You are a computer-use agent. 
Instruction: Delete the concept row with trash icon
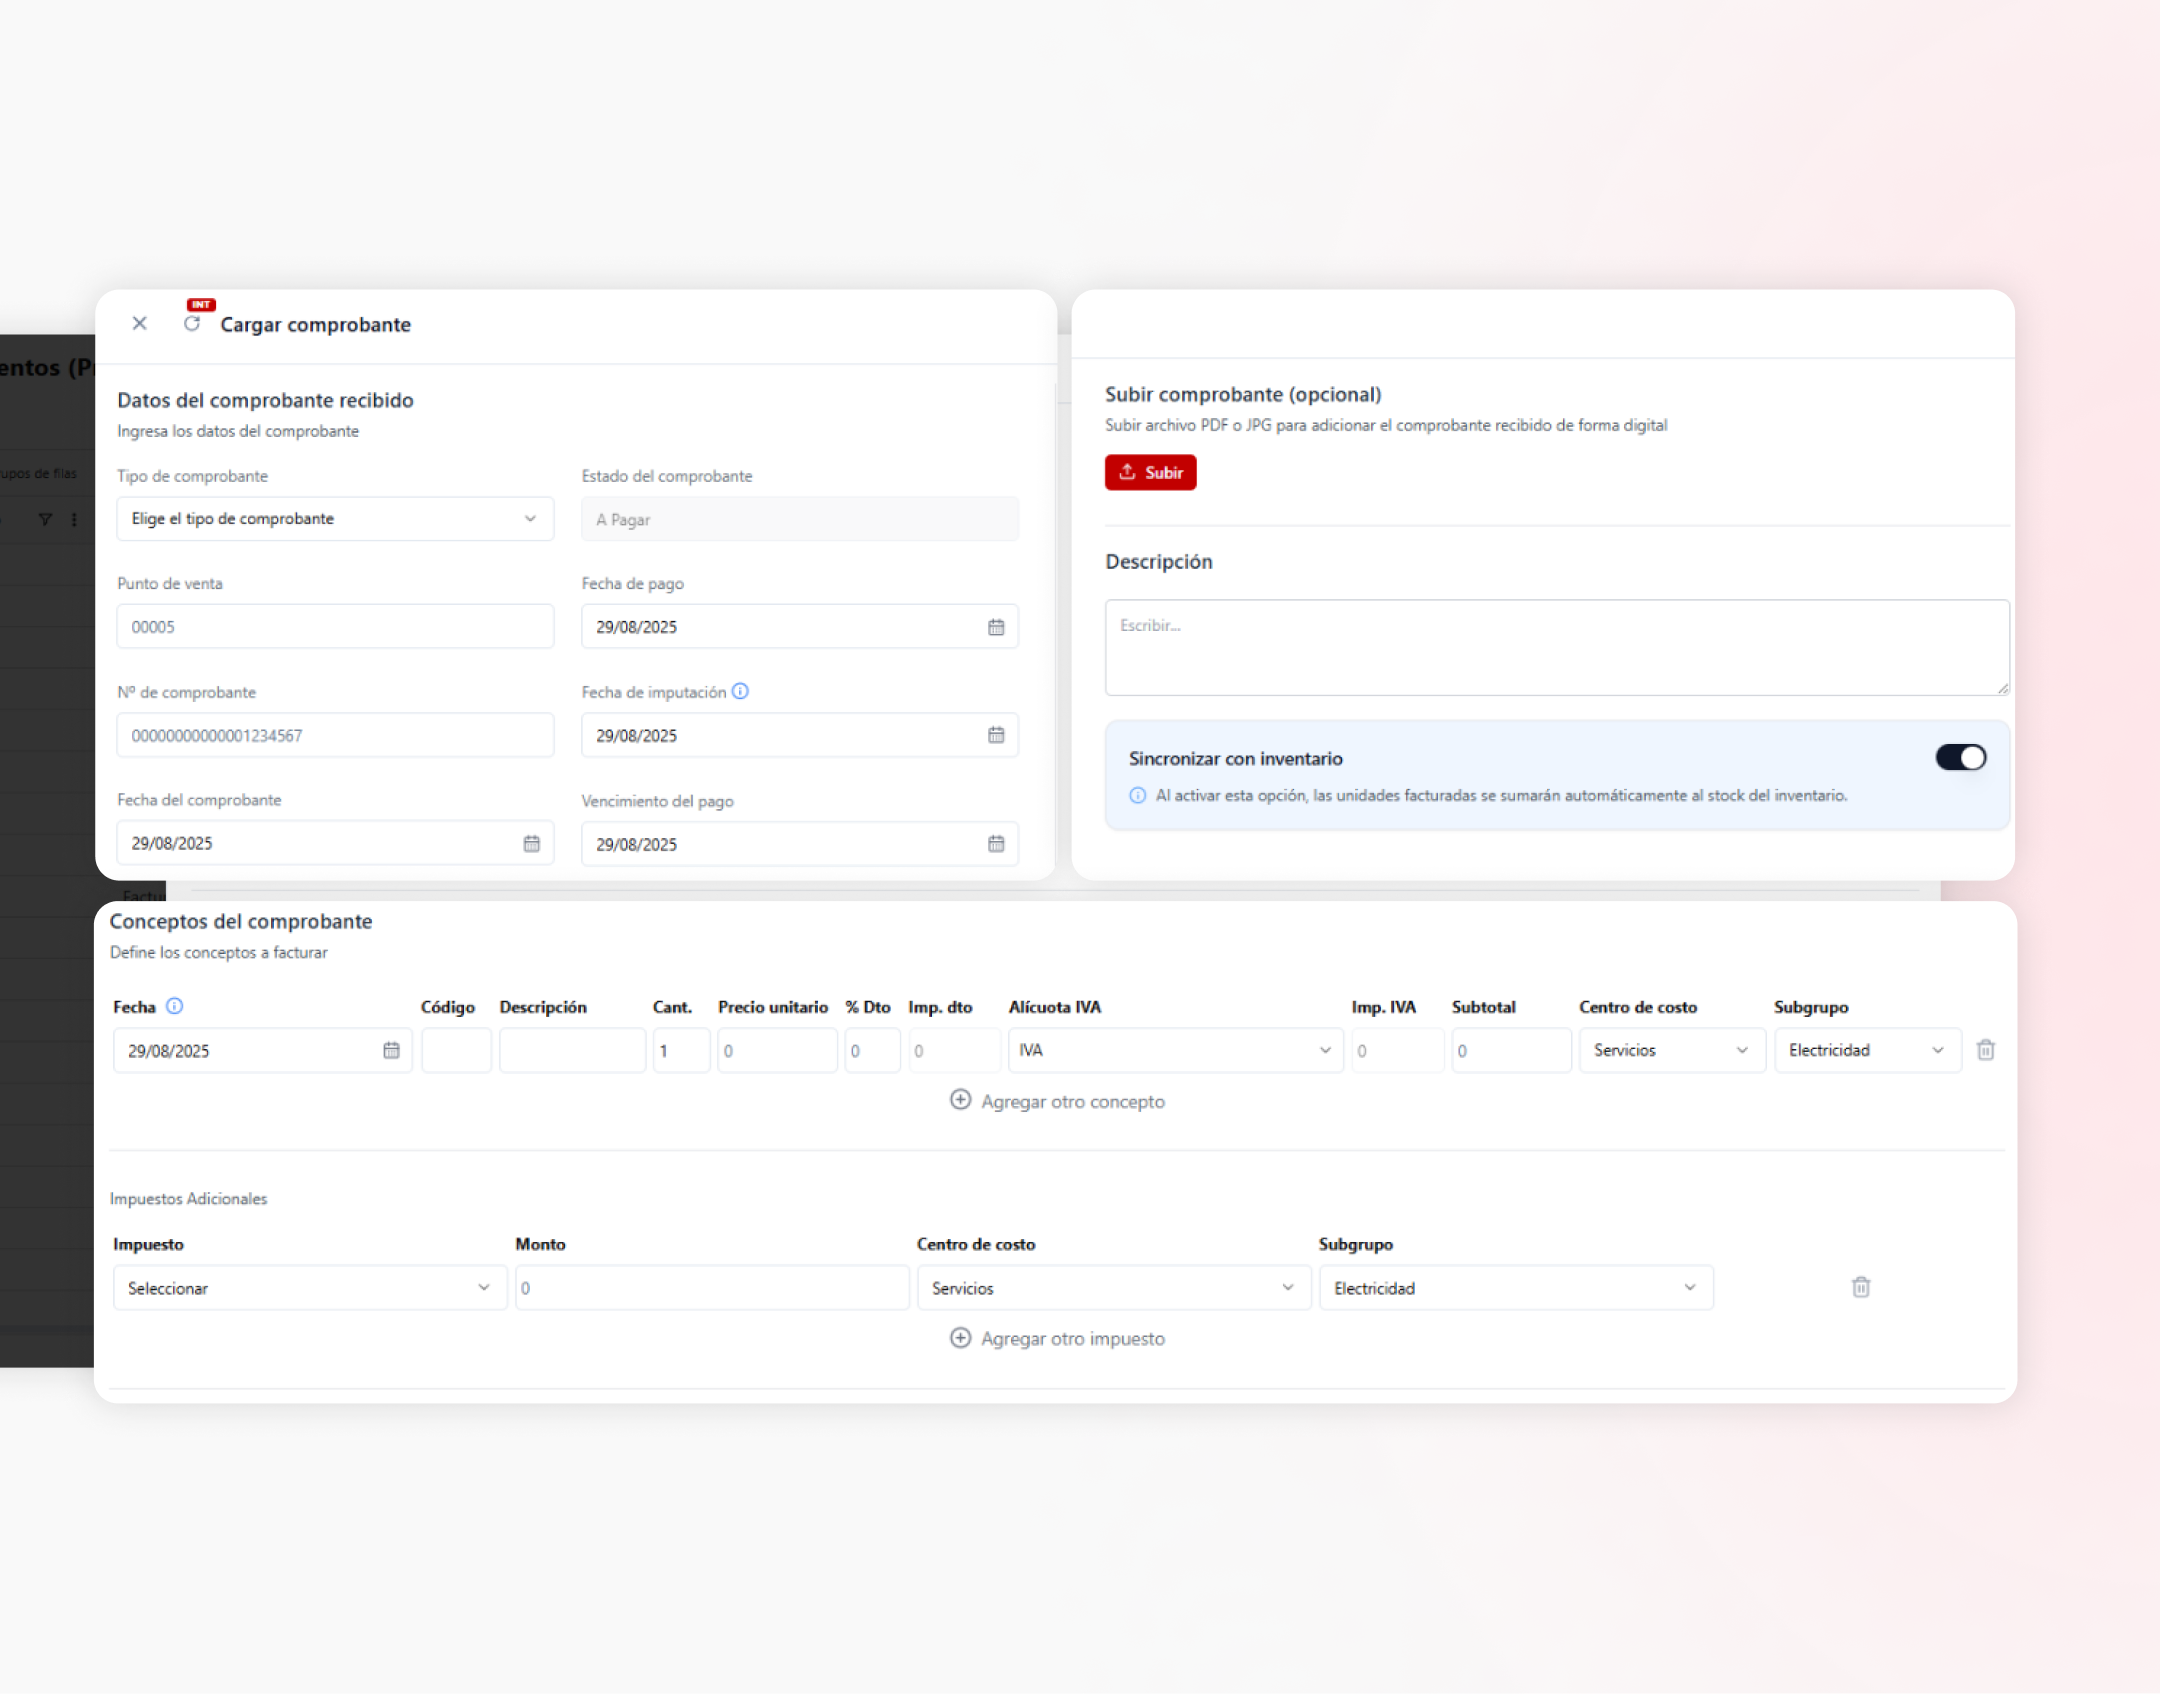(x=1985, y=1050)
